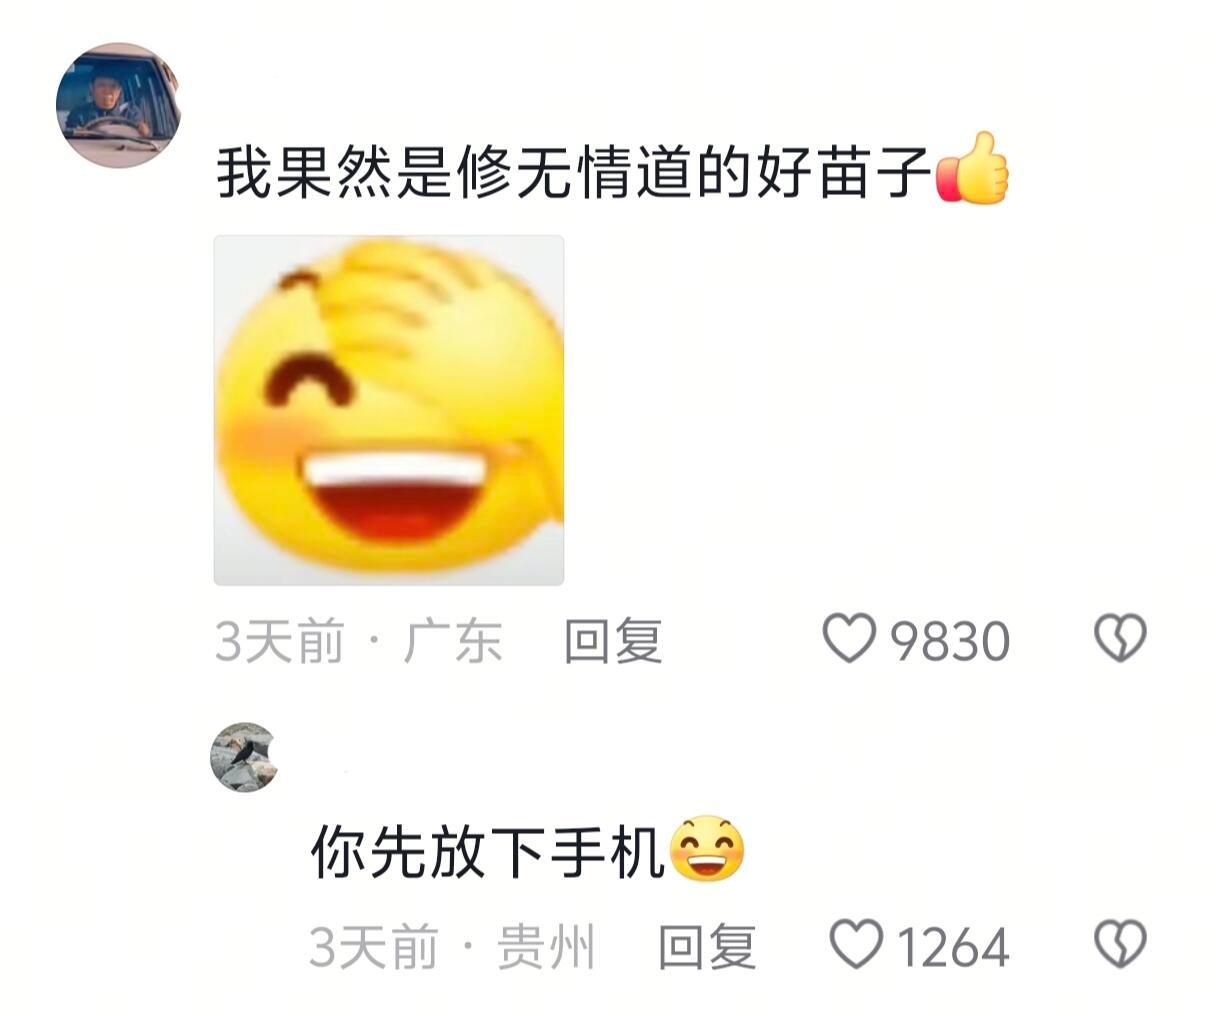Tap the 1264 like count
This screenshot has width=1216, height=1016.
point(953,947)
